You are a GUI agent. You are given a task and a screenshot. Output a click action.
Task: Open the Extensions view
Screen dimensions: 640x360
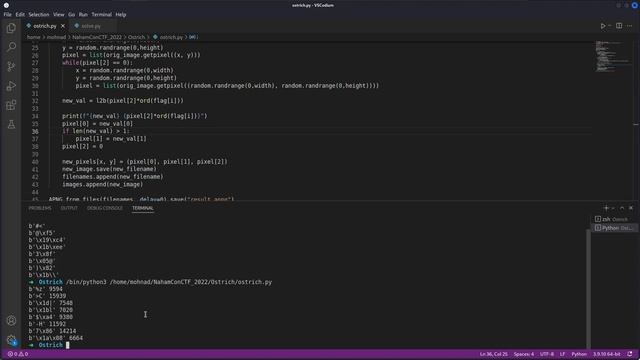pyautogui.click(x=11, y=105)
